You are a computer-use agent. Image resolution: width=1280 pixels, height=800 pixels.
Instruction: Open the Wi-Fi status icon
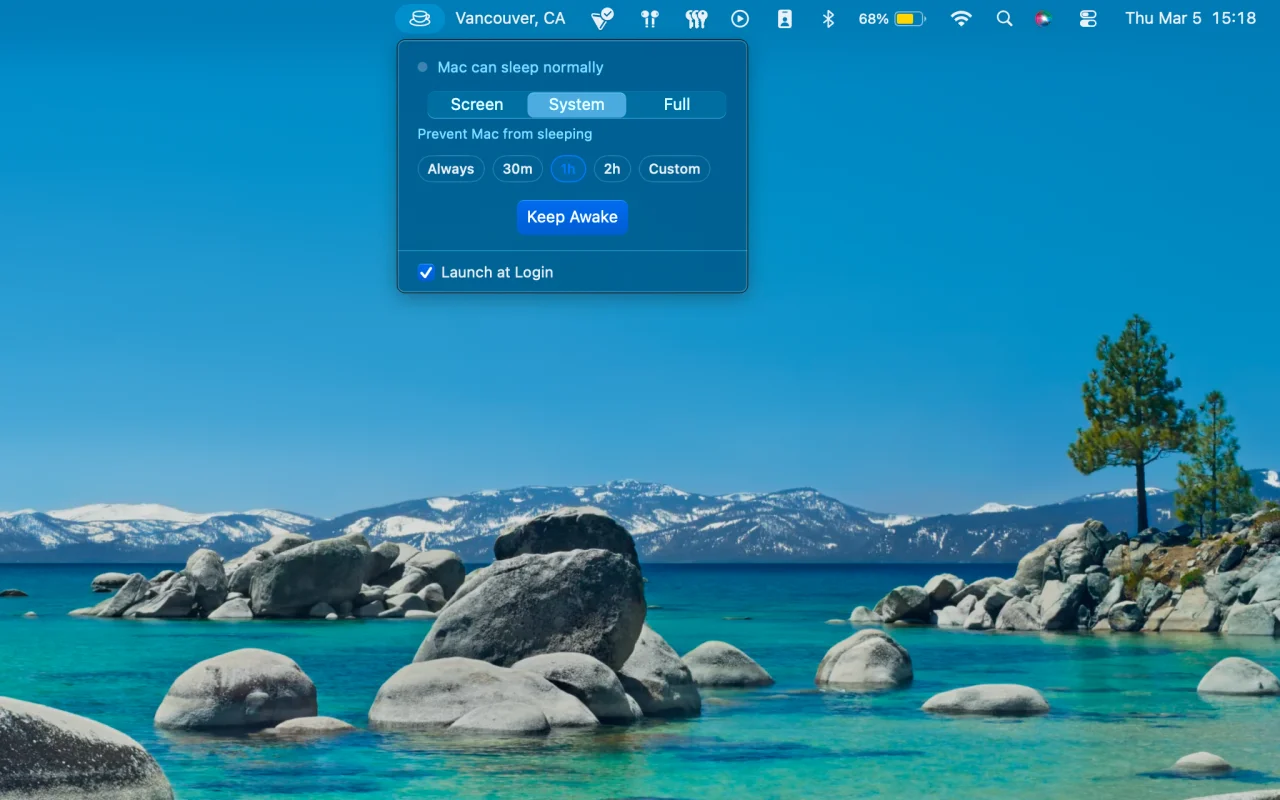pos(961,18)
